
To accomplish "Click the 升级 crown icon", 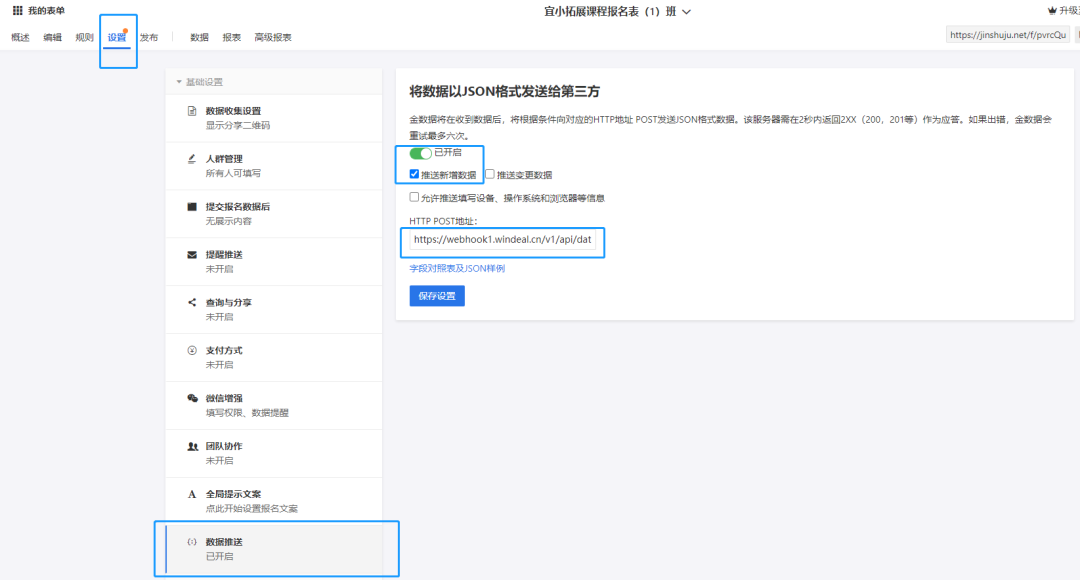I will point(1052,10).
